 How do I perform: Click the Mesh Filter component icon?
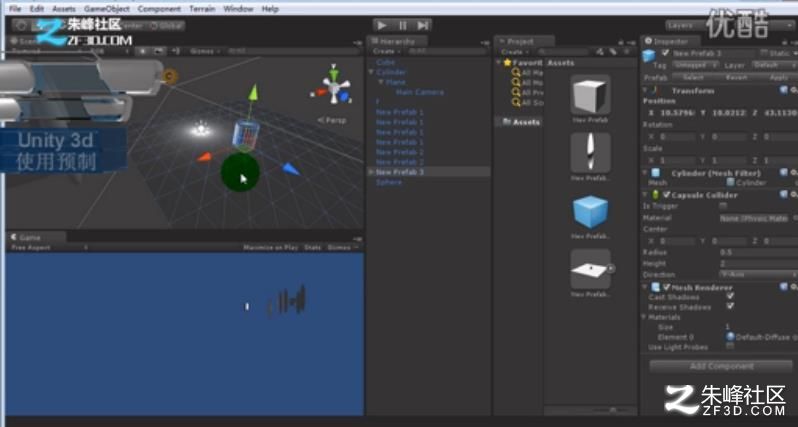pyautogui.click(x=656, y=173)
